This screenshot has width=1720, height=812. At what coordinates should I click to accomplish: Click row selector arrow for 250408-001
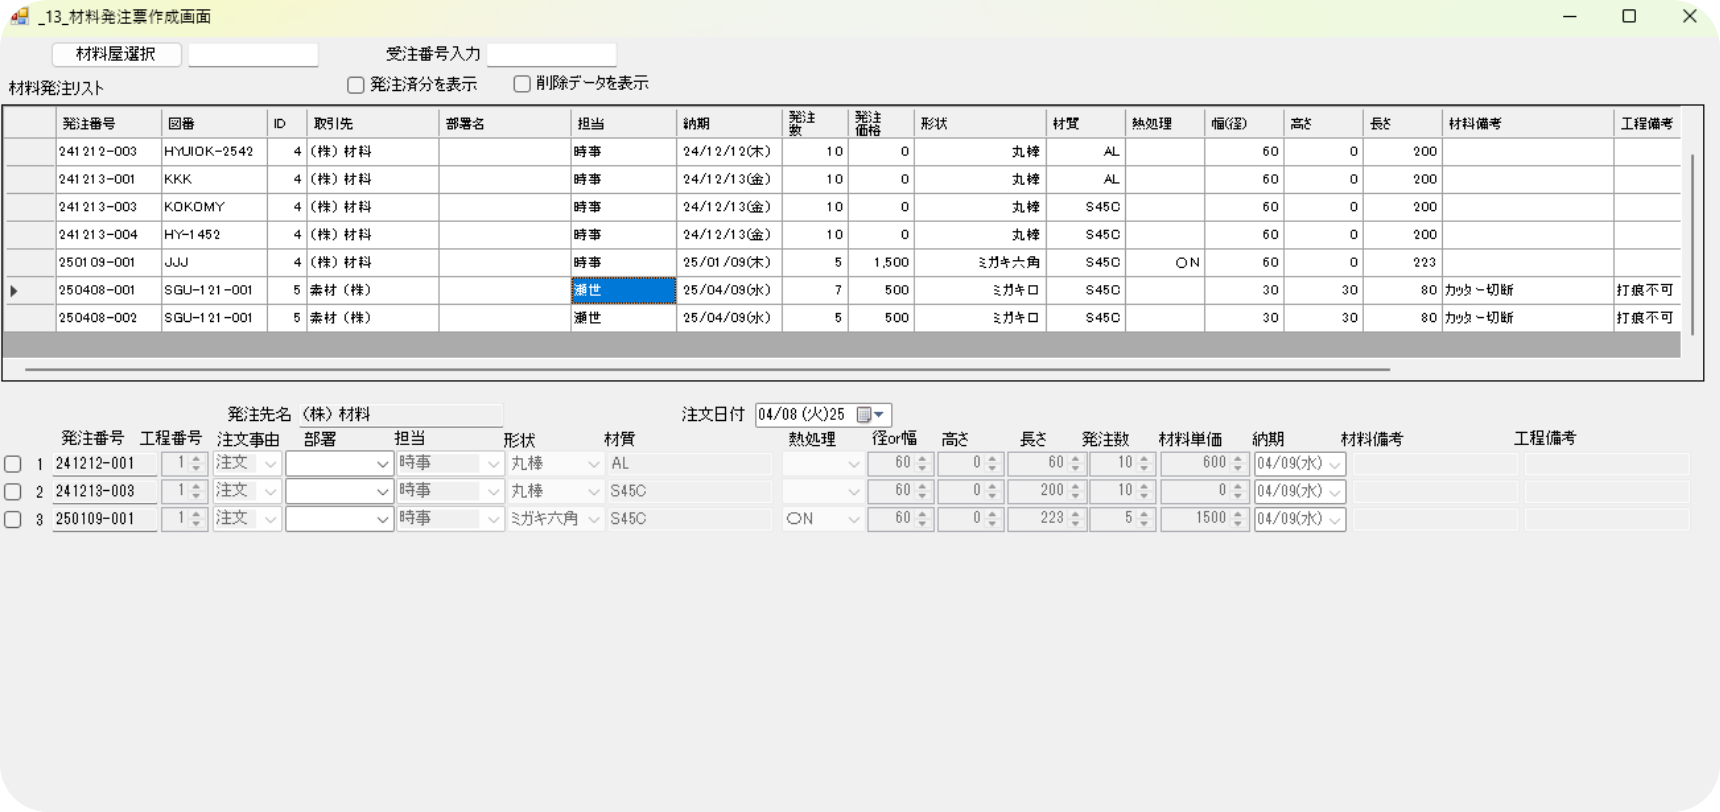pos(15,291)
